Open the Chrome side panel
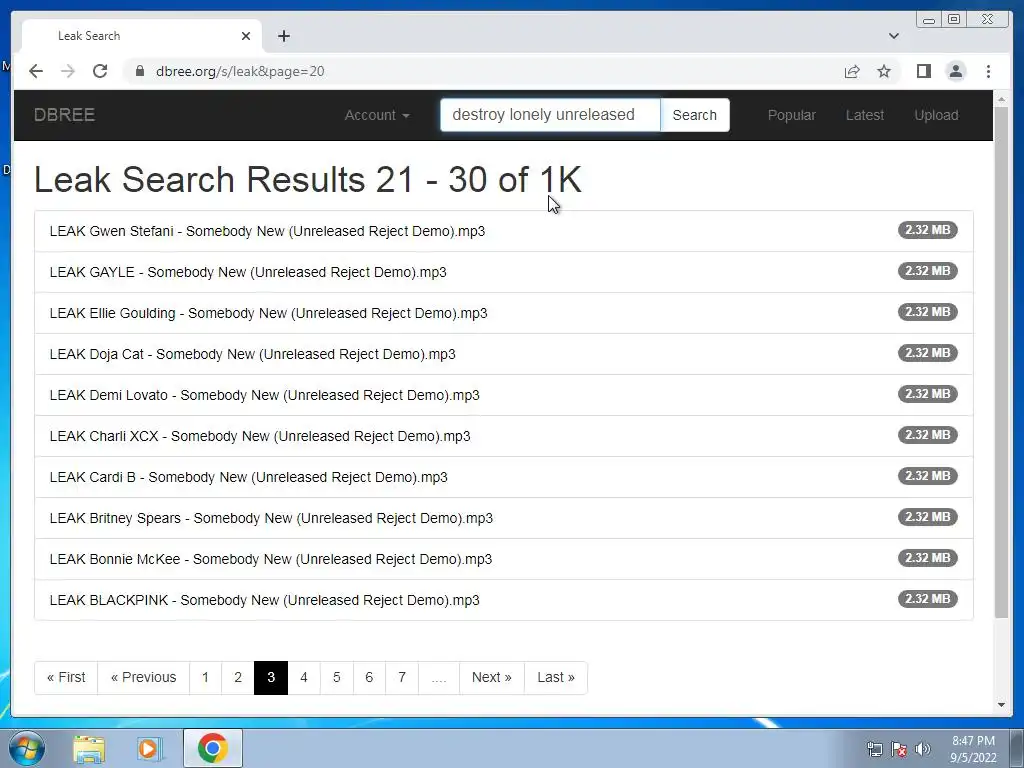 click(923, 71)
